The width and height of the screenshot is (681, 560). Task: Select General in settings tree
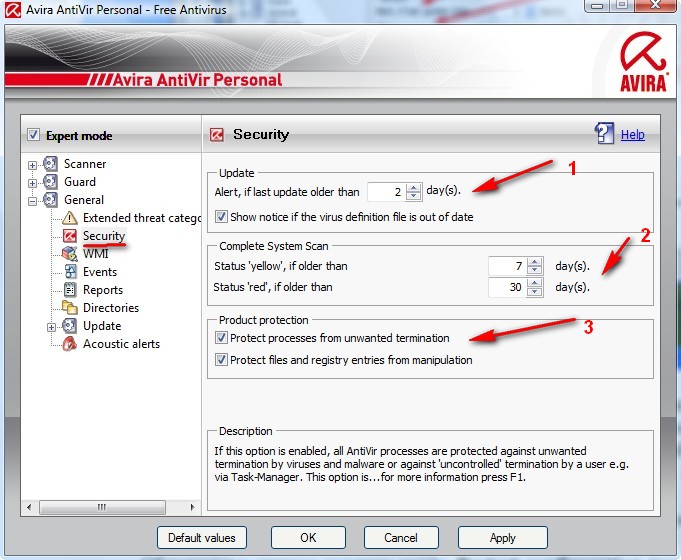pos(84,200)
